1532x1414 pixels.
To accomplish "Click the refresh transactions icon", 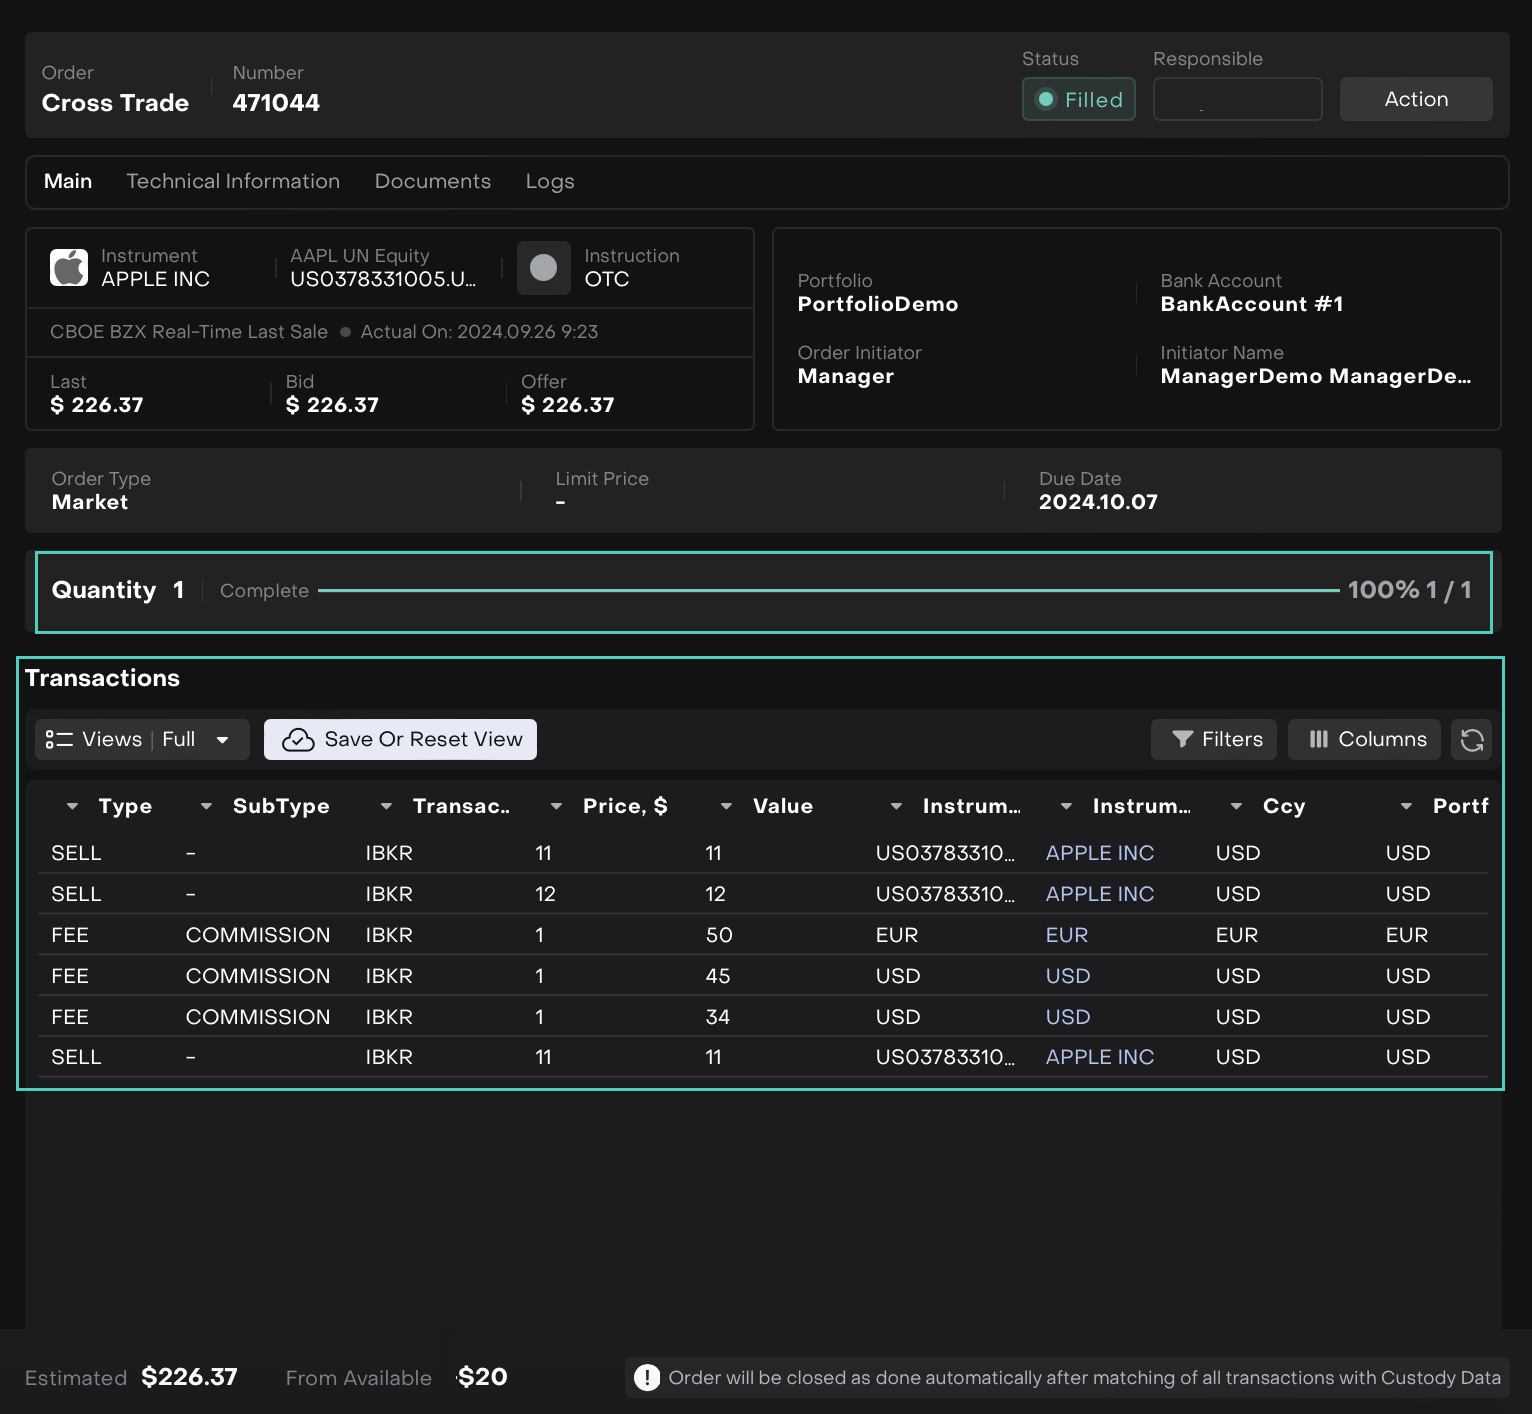I will (1471, 740).
